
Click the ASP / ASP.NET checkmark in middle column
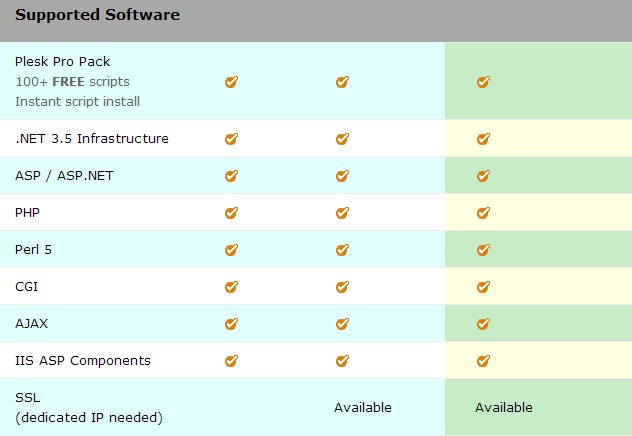(342, 176)
